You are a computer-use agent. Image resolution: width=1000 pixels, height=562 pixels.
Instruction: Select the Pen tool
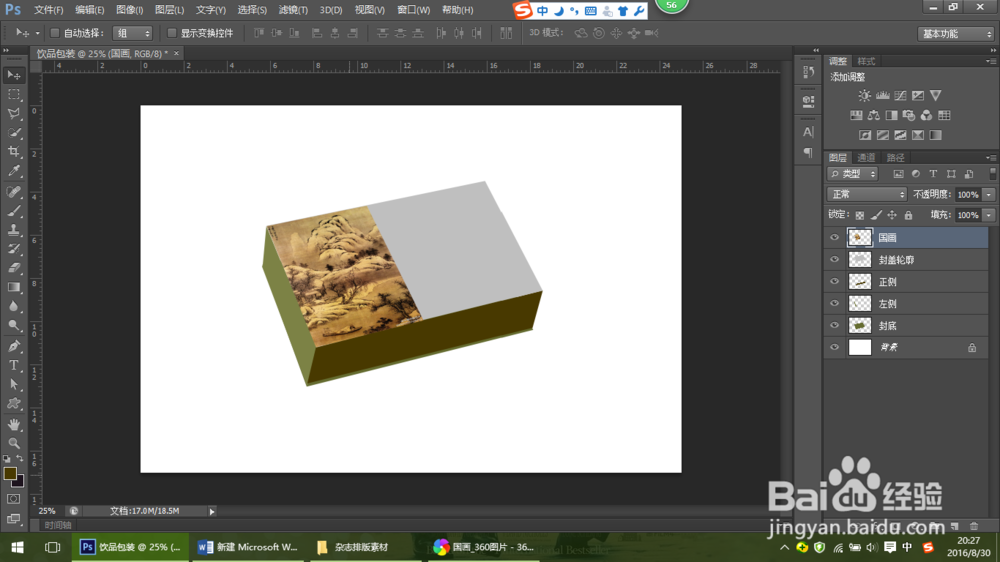coord(13,346)
